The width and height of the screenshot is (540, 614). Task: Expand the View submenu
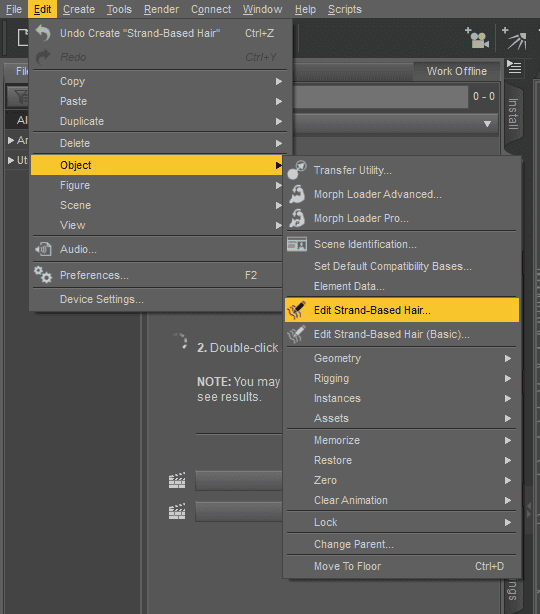pyautogui.click(x=157, y=225)
